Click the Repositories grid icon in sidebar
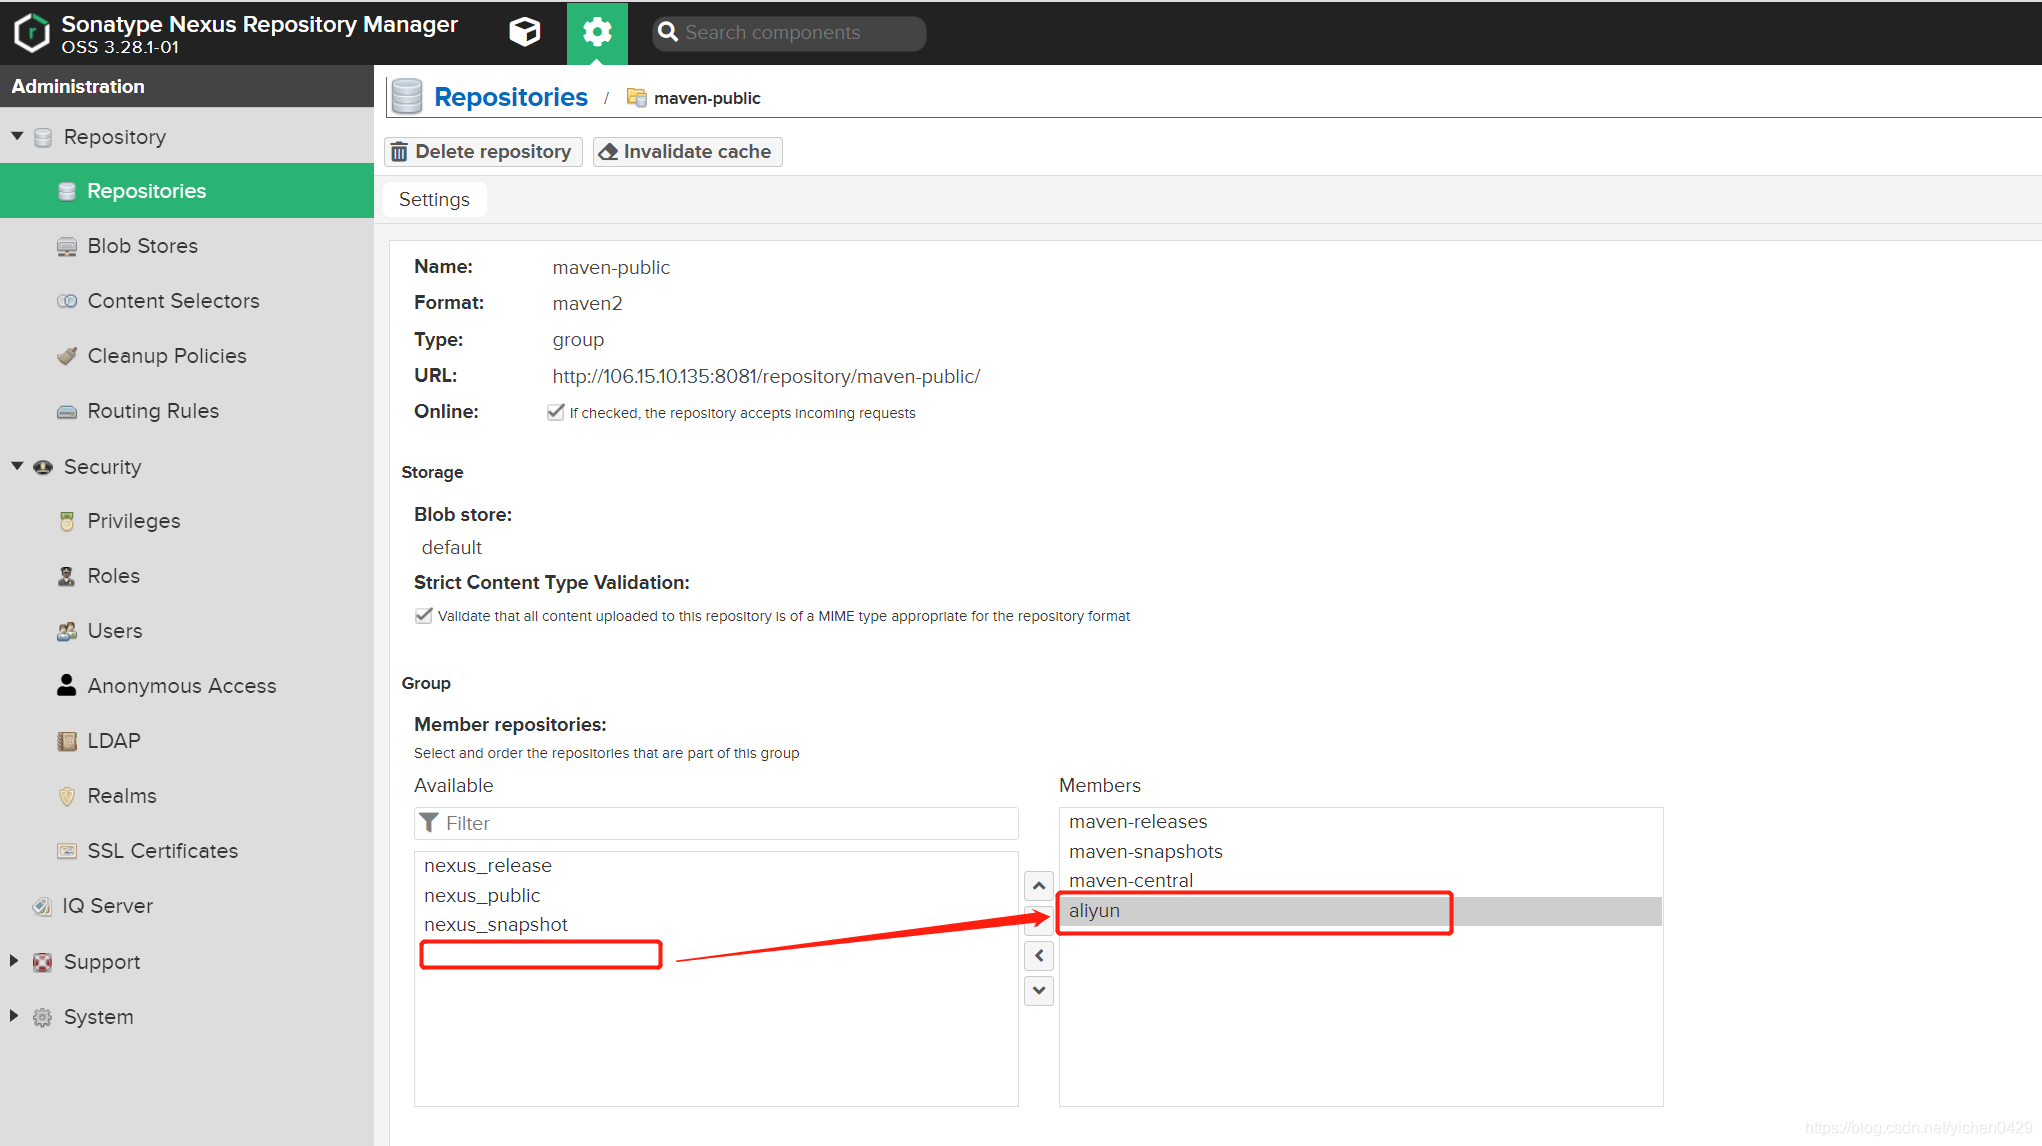The image size is (2042, 1146). 67,191
